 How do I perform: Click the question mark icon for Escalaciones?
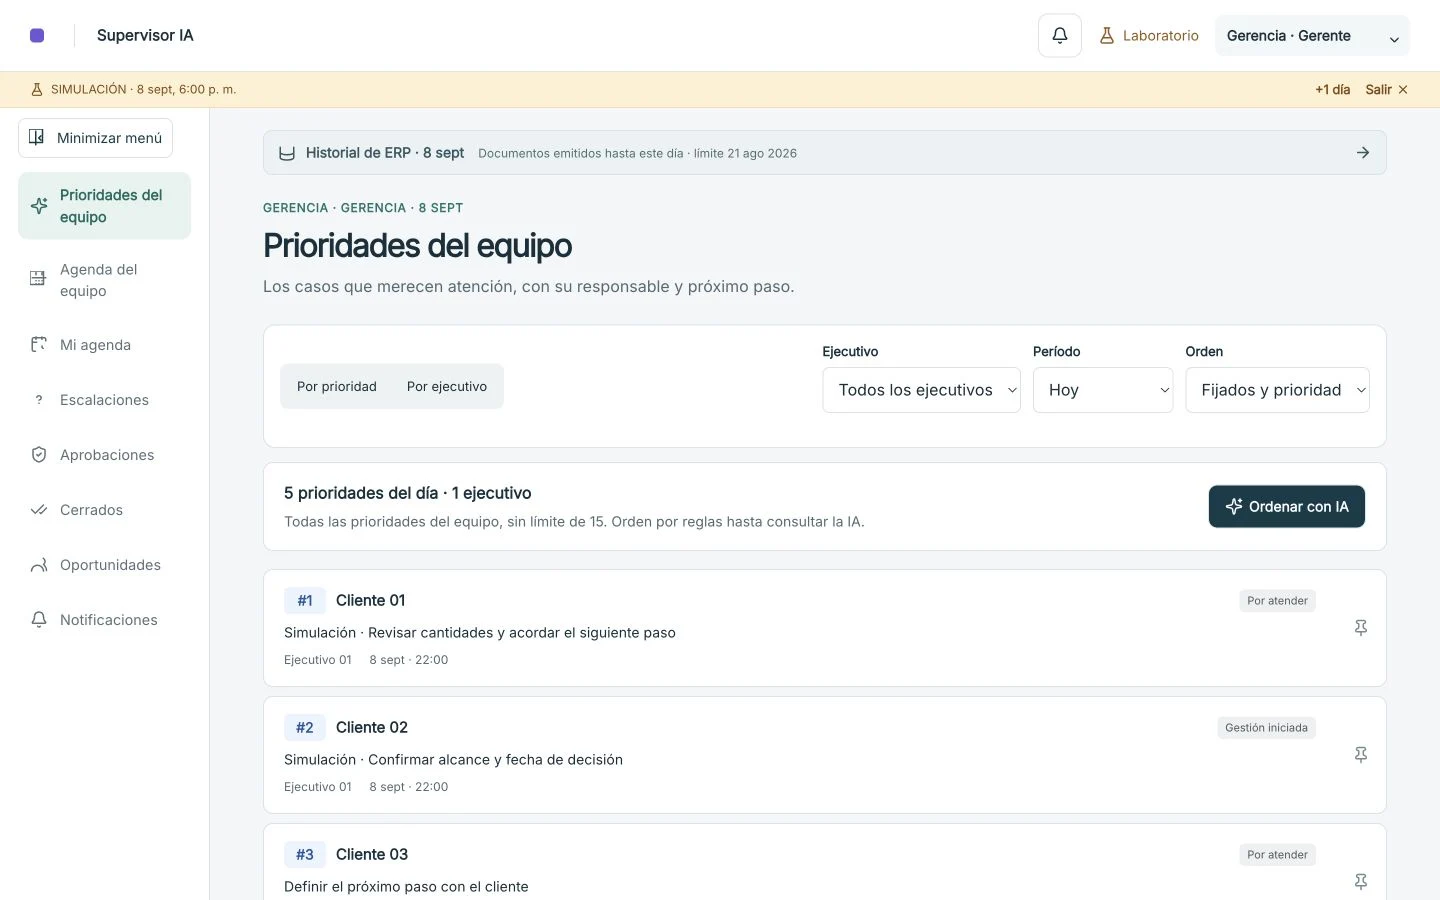tap(38, 400)
